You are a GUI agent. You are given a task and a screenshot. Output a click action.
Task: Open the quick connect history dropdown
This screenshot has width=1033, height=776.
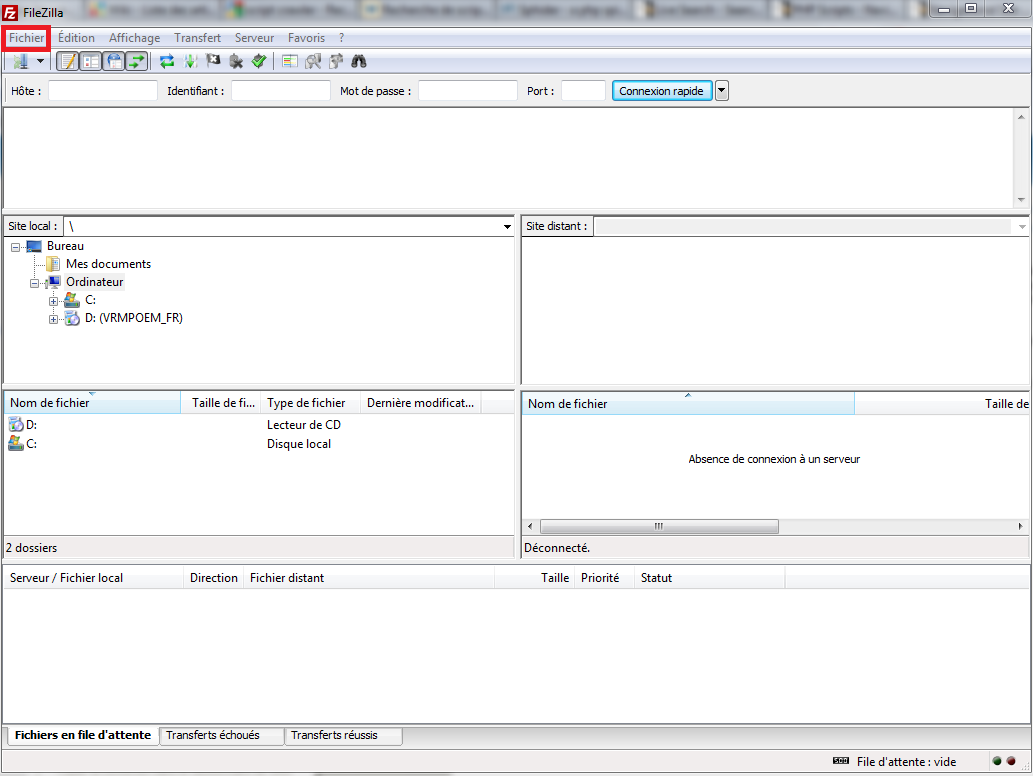point(722,91)
